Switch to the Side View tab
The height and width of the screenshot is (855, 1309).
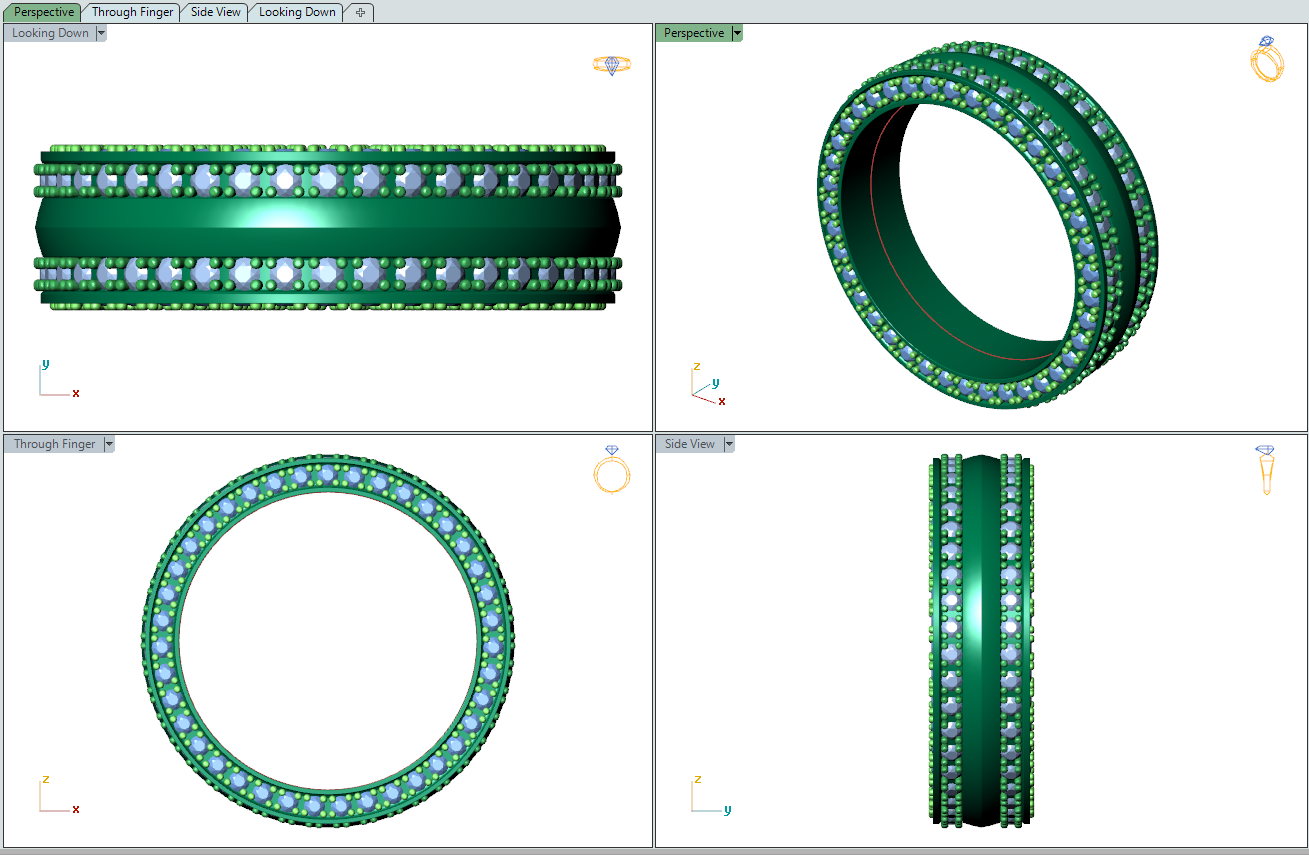click(x=216, y=13)
